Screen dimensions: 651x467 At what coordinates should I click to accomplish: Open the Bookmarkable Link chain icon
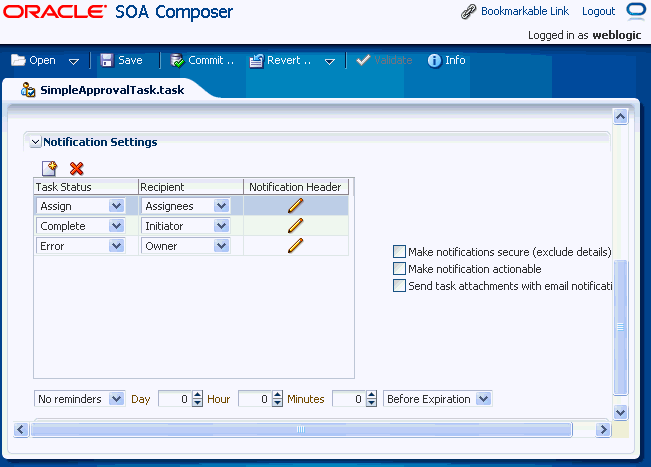(x=469, y=12)
